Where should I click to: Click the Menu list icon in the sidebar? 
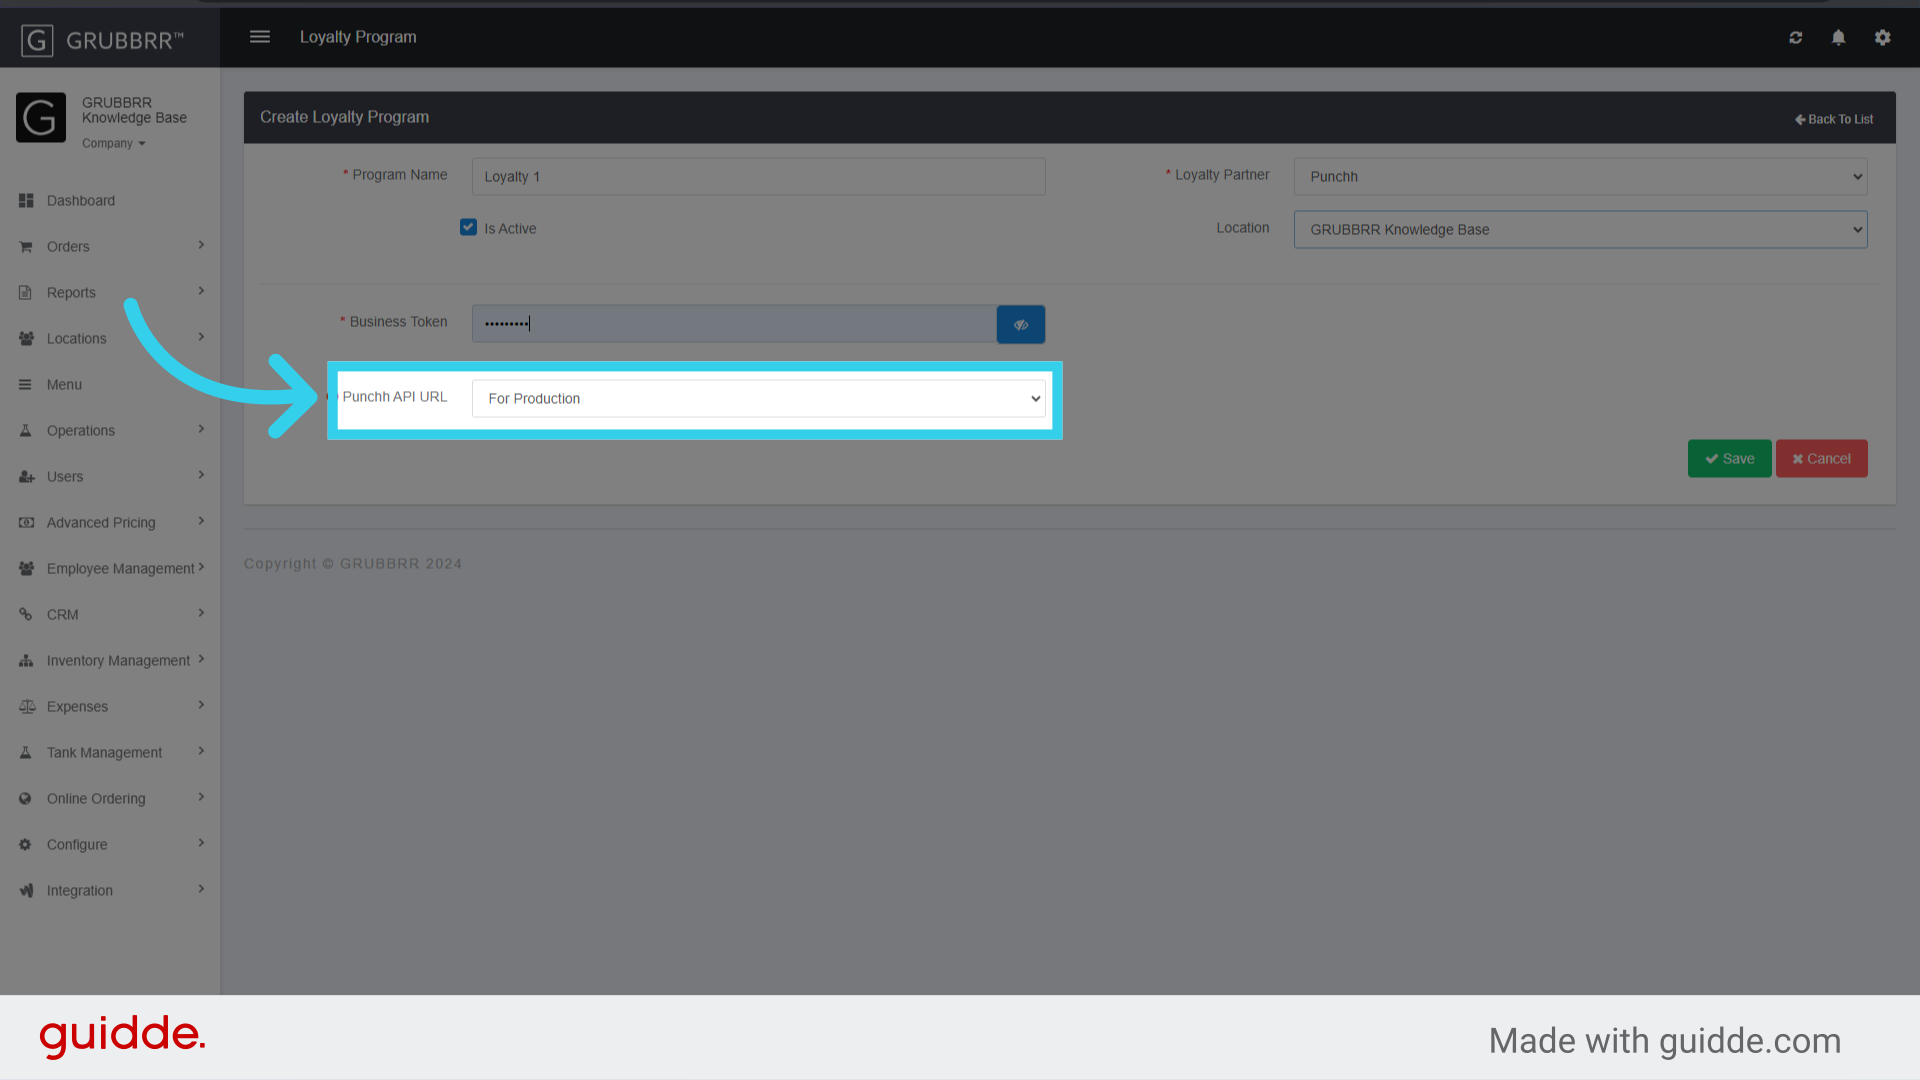tap(26, 385)
